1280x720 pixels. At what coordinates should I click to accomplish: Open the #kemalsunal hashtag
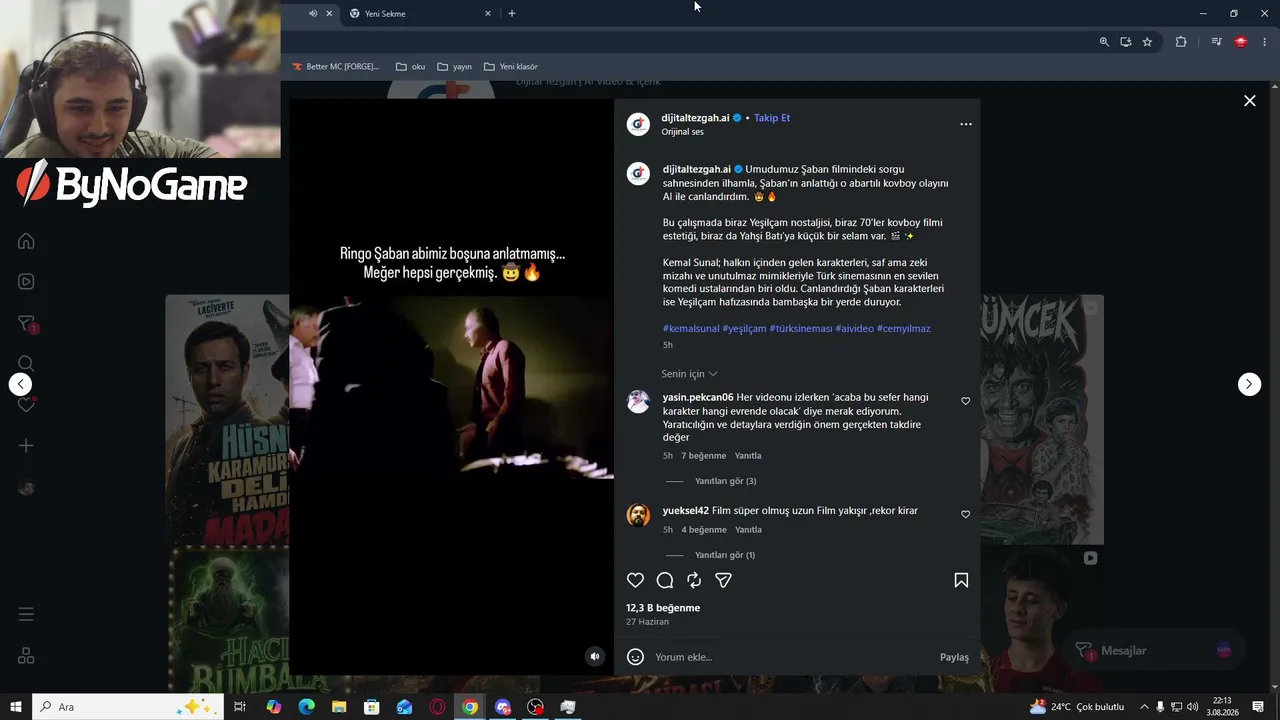pos(691,329)
